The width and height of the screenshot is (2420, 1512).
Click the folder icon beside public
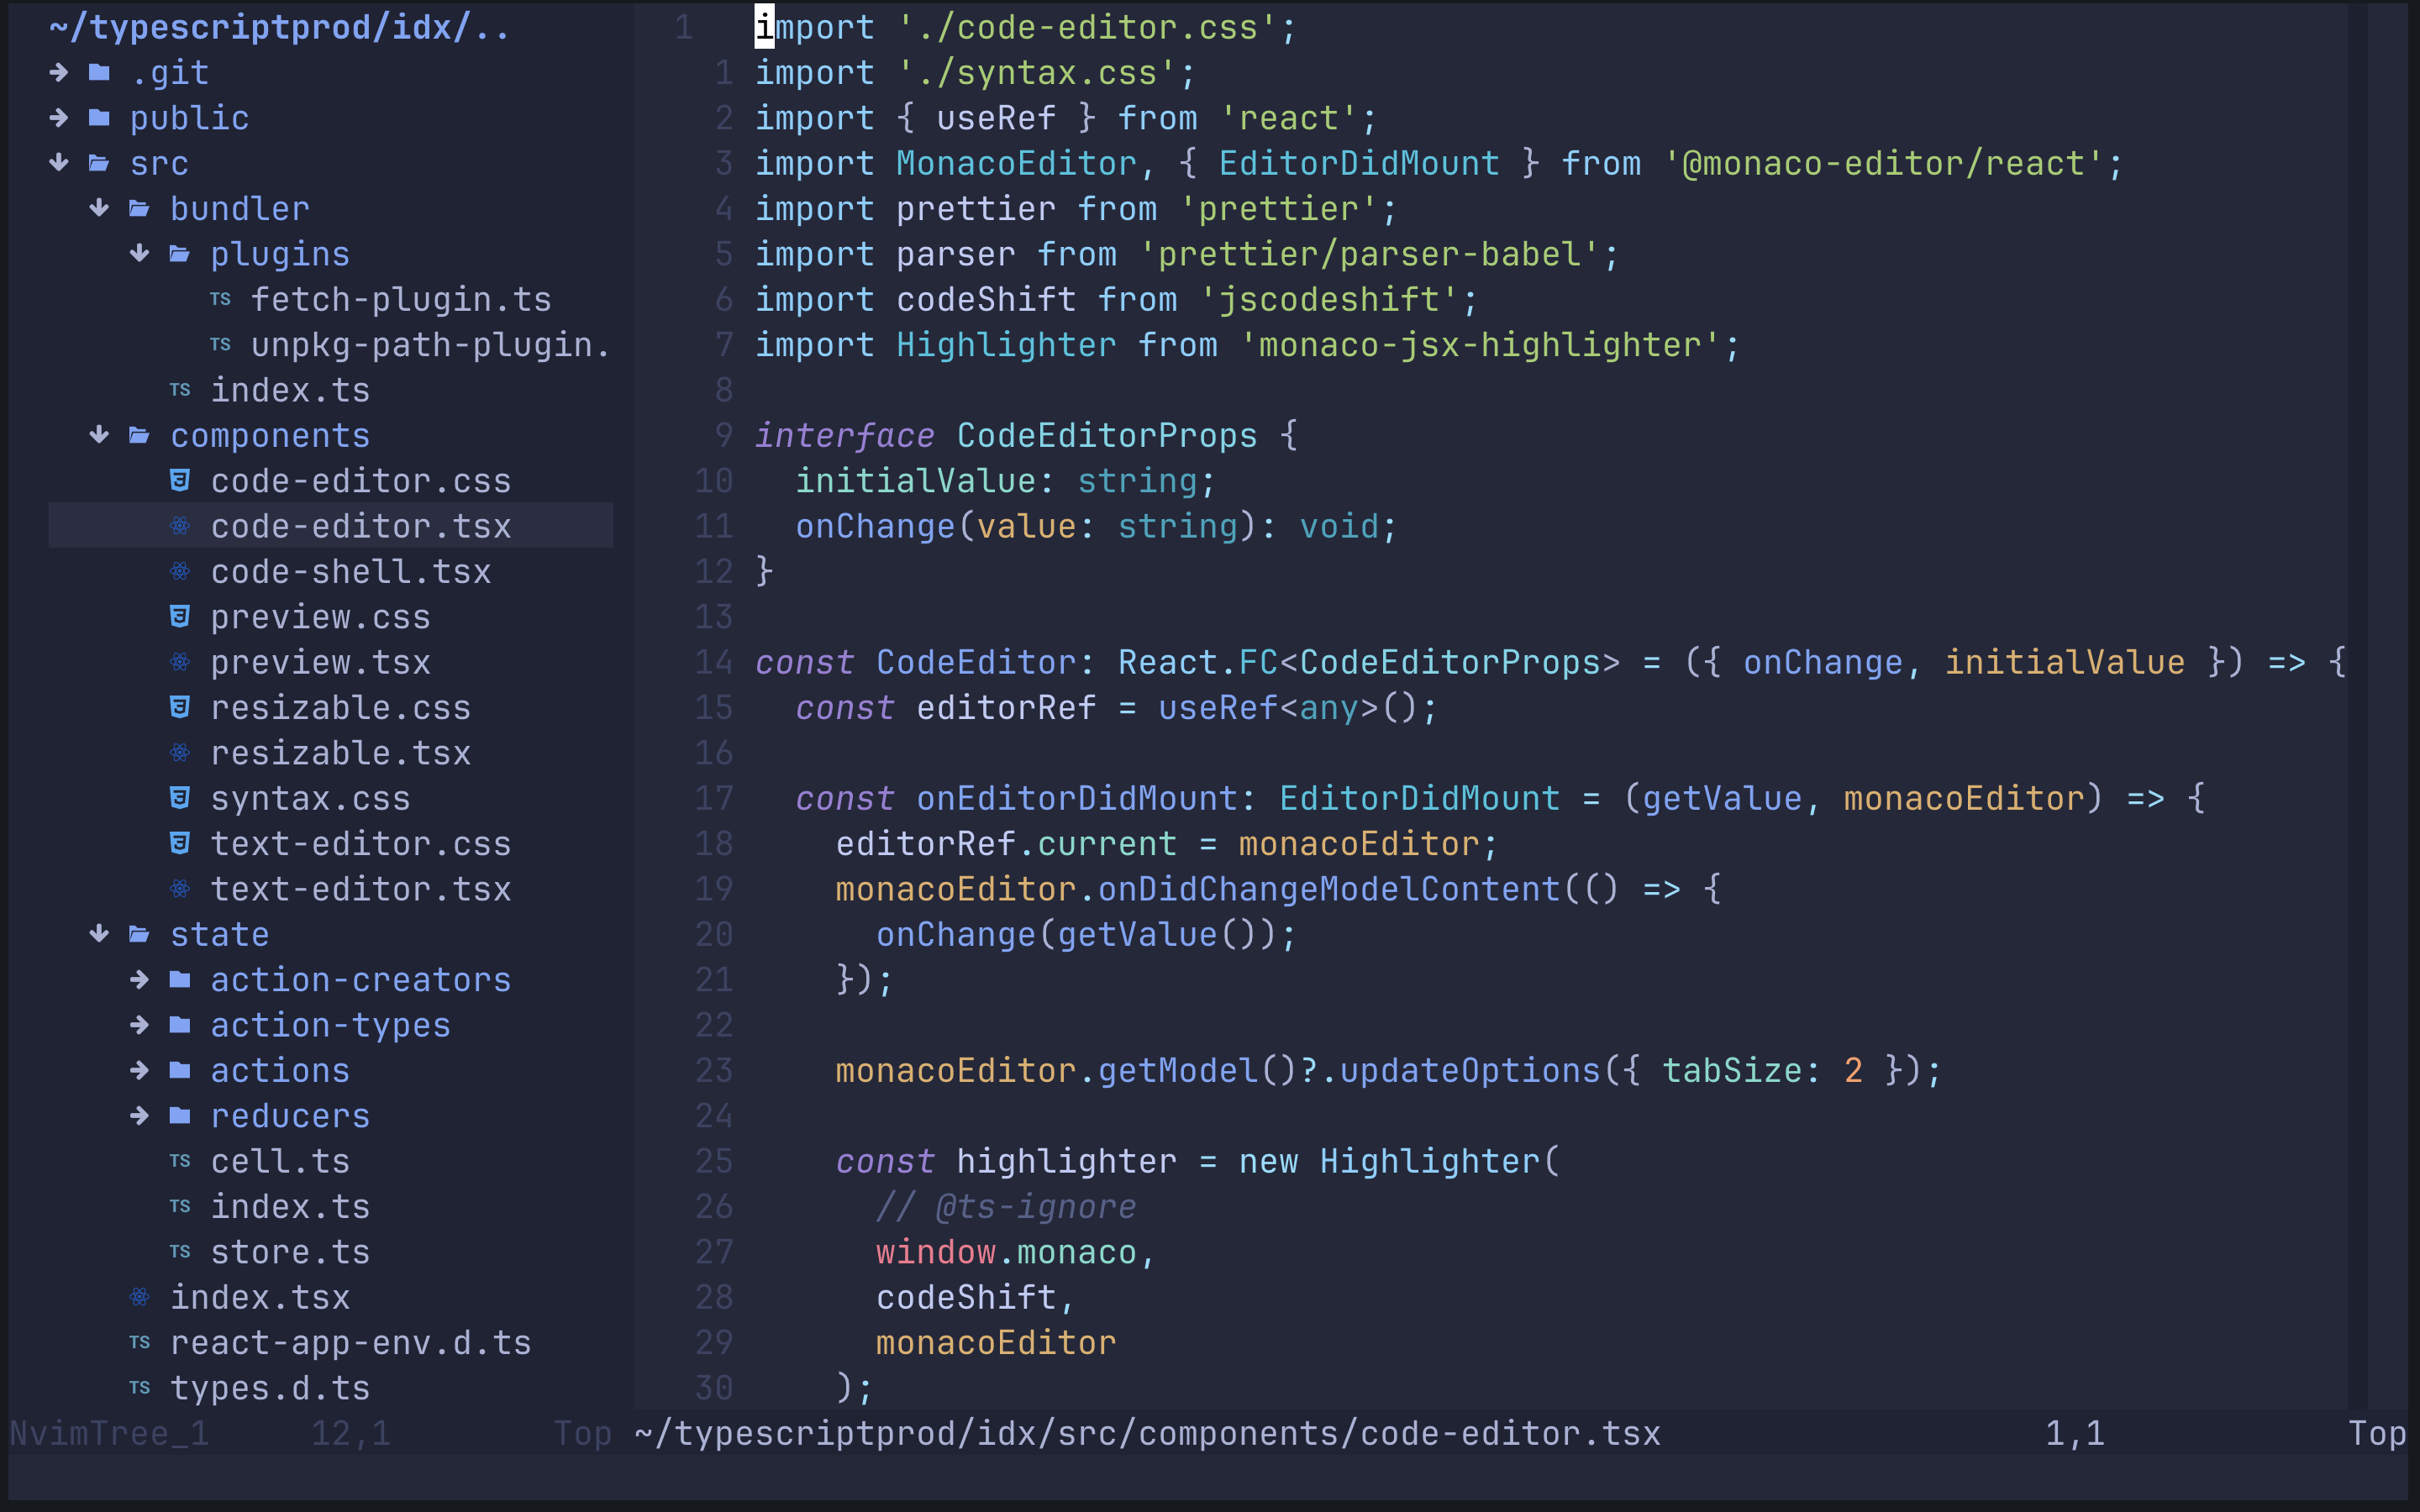[x=99, y=118]
